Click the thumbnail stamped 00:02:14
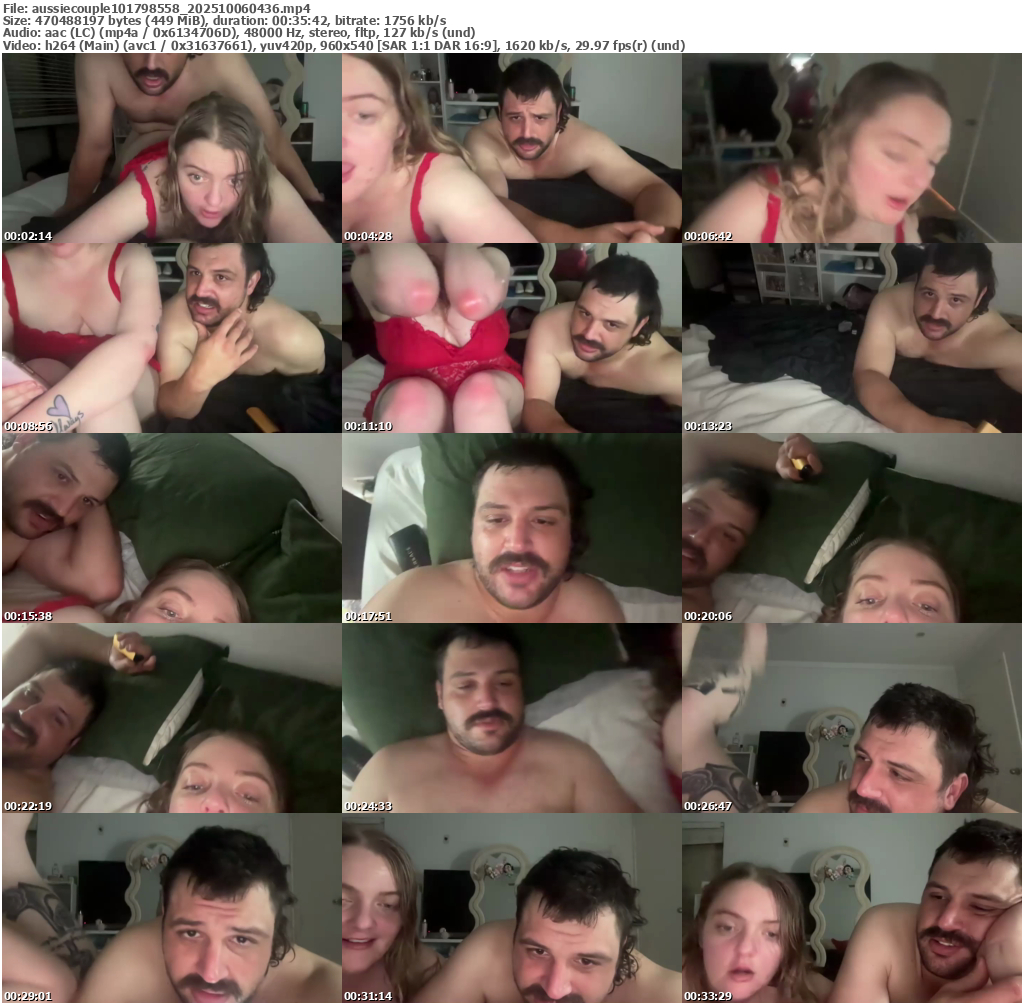This screenshot has width=1024, height=1003. click(x=171, y=148)
